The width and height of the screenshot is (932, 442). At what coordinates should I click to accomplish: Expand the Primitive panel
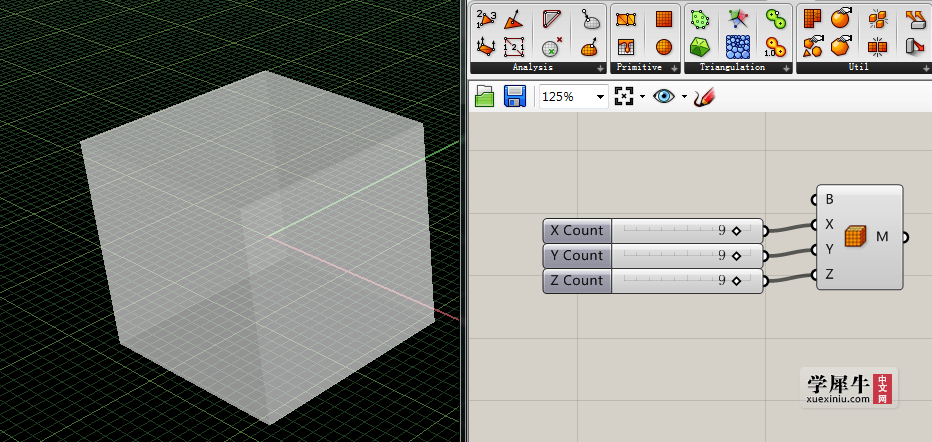(675, 69)
